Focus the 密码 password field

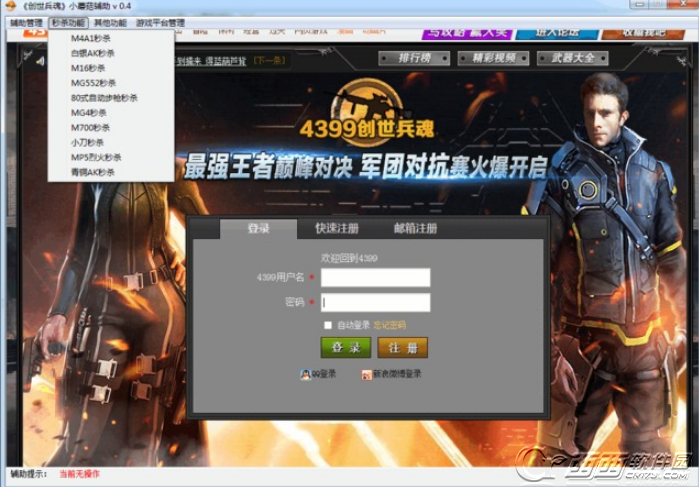coord(375,302)
